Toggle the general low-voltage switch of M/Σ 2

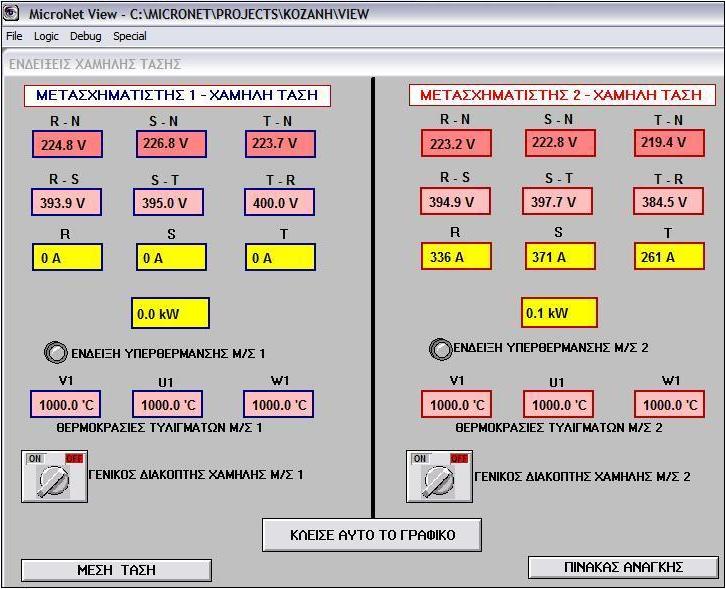(439, 476)
